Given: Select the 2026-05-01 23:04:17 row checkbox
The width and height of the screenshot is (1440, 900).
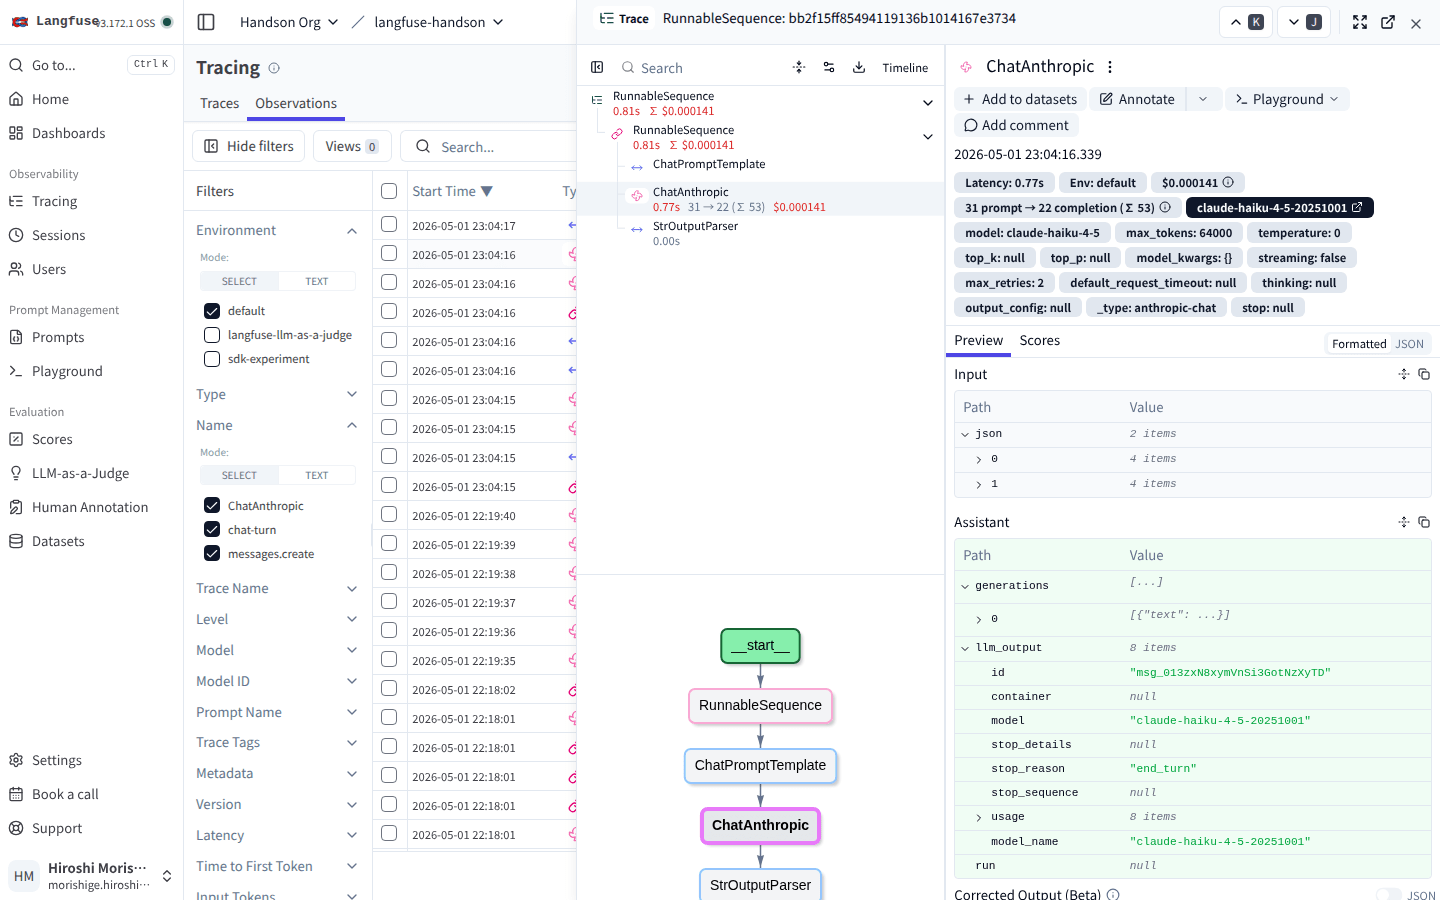Looking at the screenshot, I should pos(389,225).
